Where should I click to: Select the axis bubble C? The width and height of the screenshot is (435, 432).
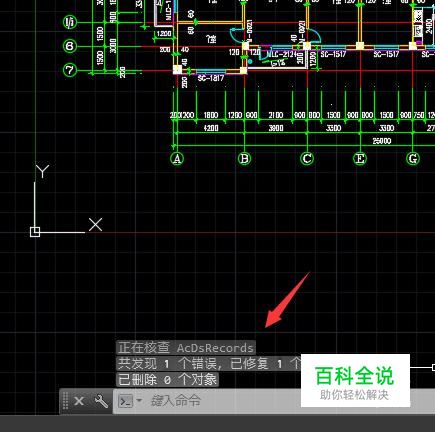point(307,159)
